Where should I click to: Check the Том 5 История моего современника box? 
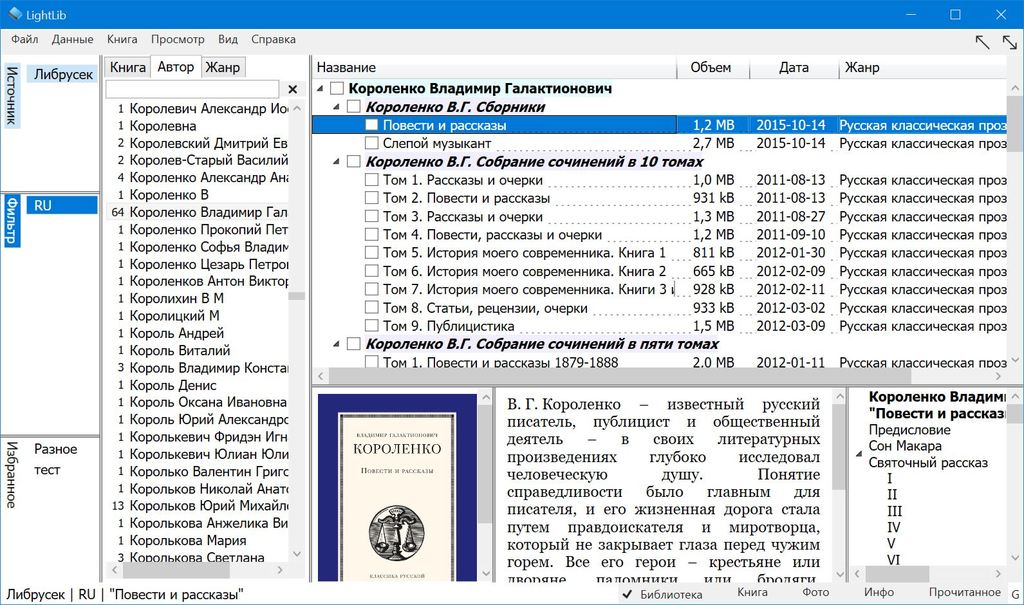[x=372, y=253]
